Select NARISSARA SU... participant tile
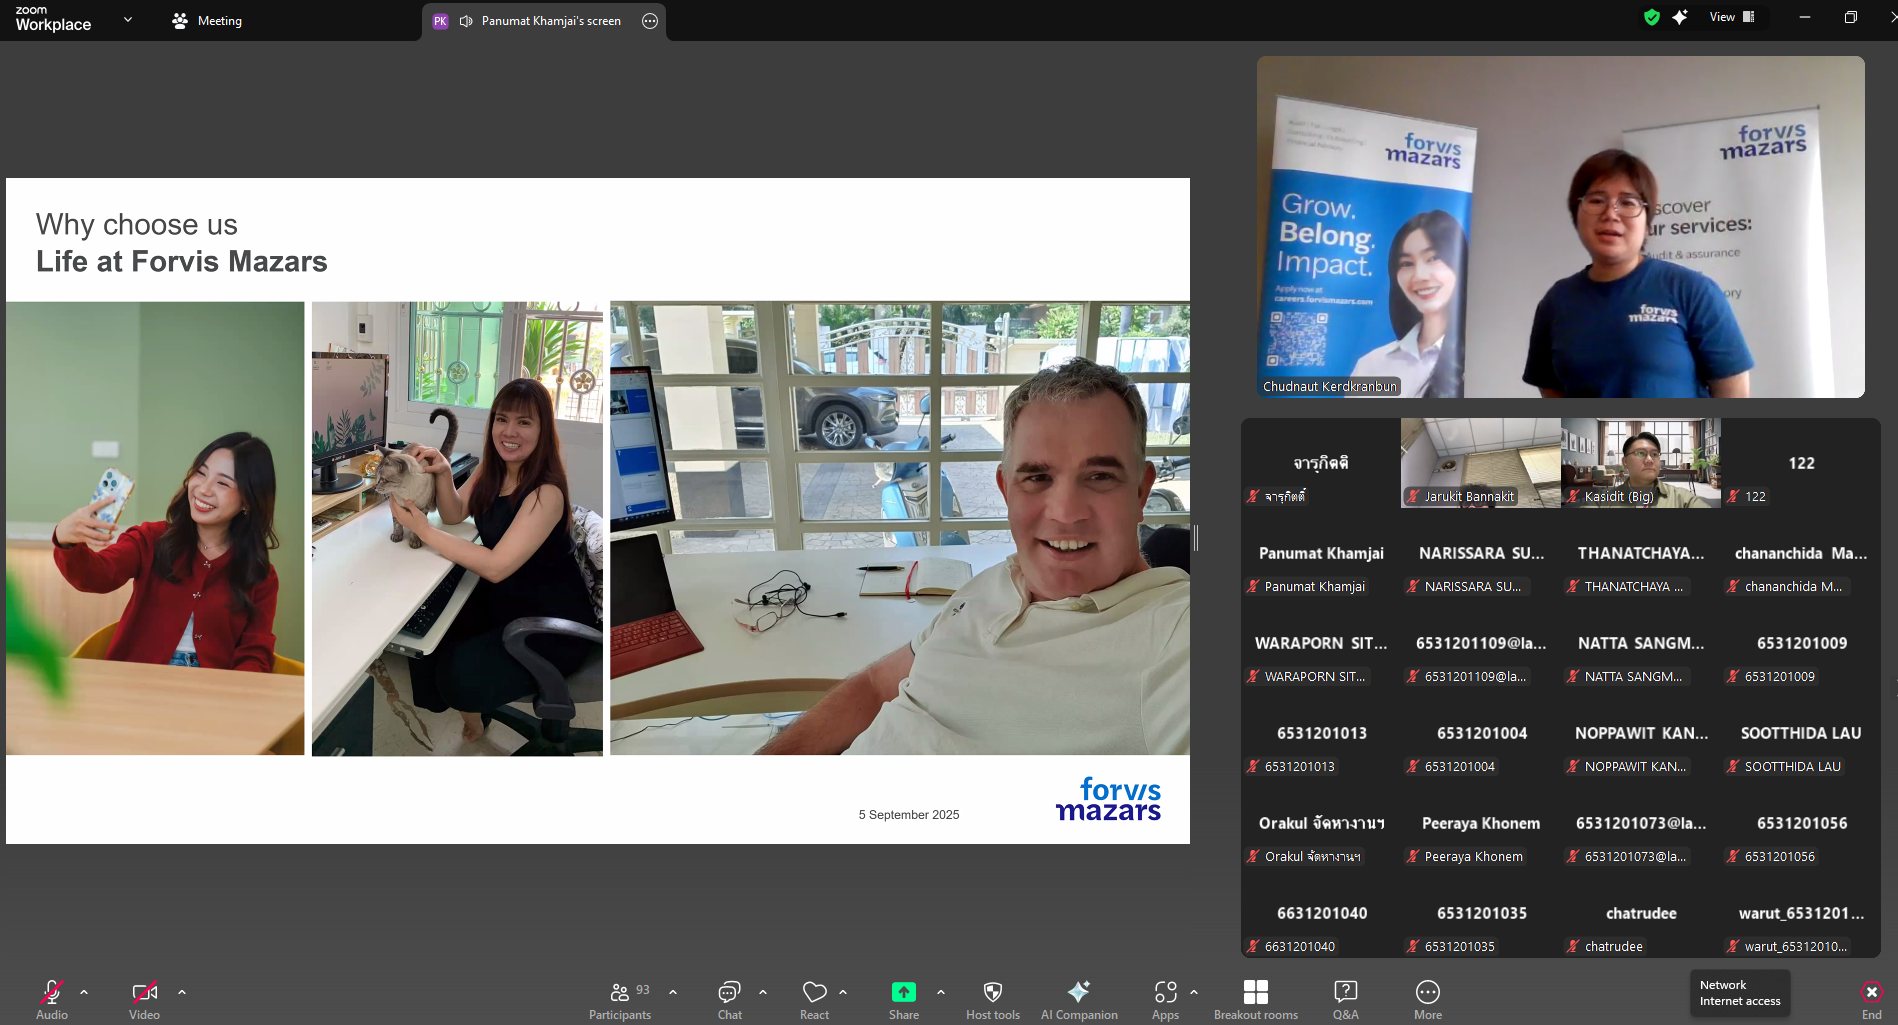This screenshot has height=1025, width=1898. 1480,553
